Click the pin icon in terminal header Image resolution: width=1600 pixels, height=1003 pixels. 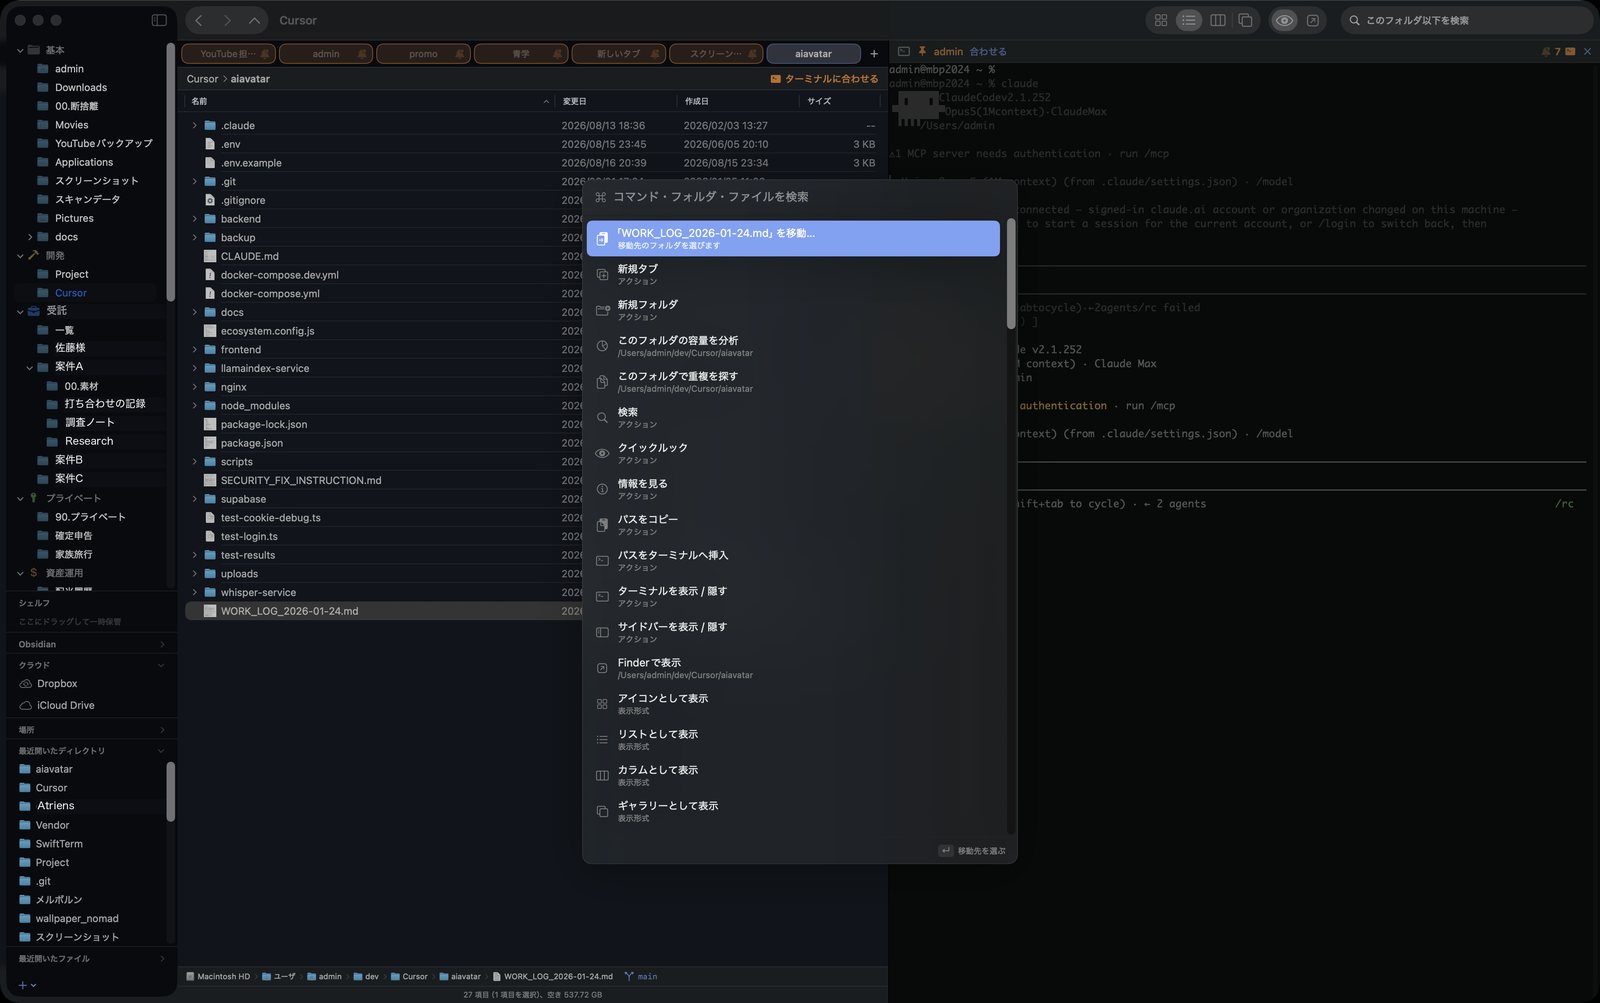pyautogui.click(x=922, y=51)
